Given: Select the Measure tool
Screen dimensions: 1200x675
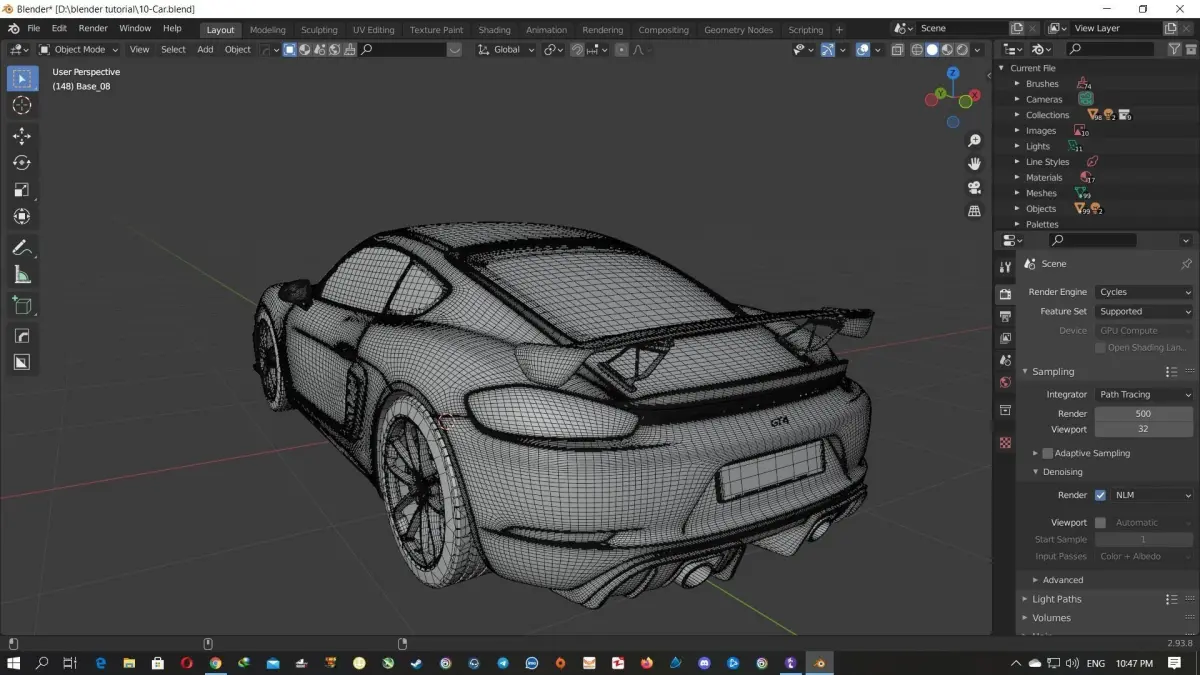Looking at the screenshot, I should coord(22,275).
